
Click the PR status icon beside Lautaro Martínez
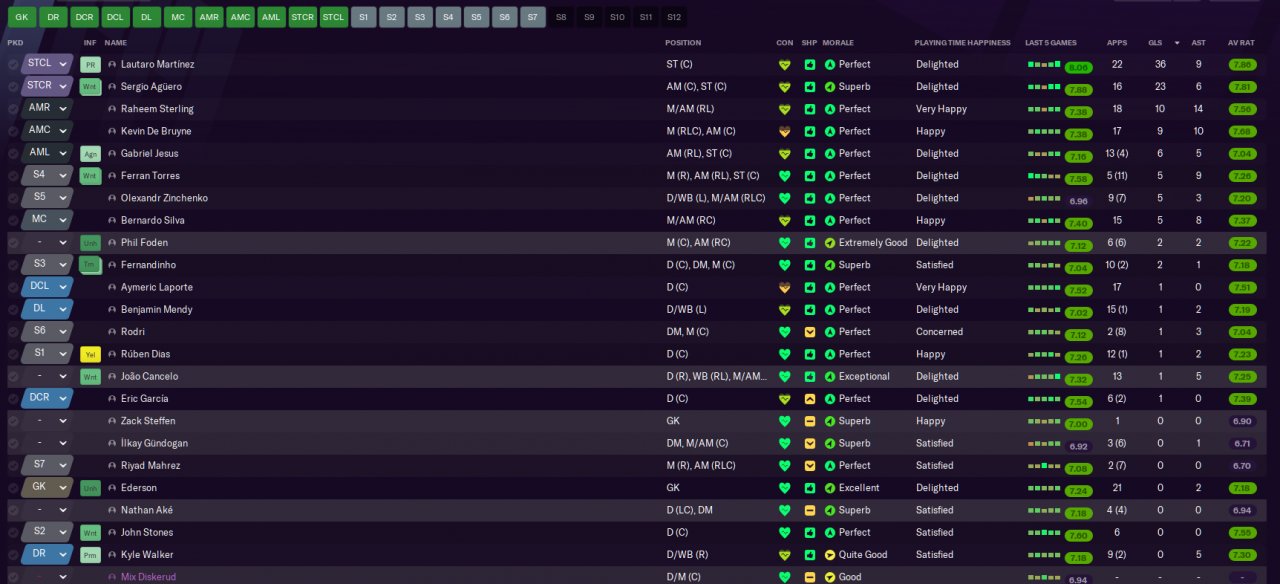[90, 64]
